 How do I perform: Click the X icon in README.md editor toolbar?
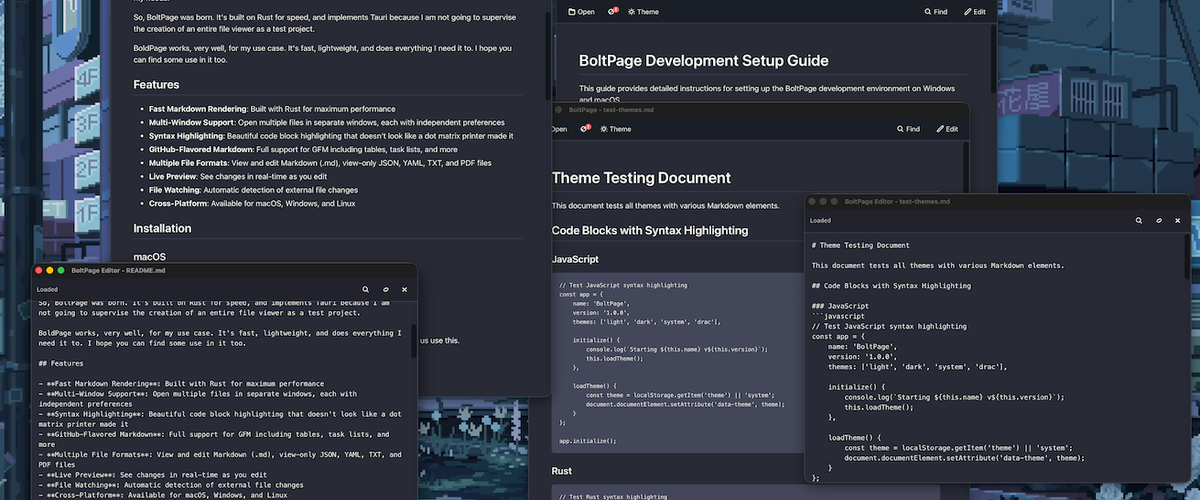click(404, 289)
